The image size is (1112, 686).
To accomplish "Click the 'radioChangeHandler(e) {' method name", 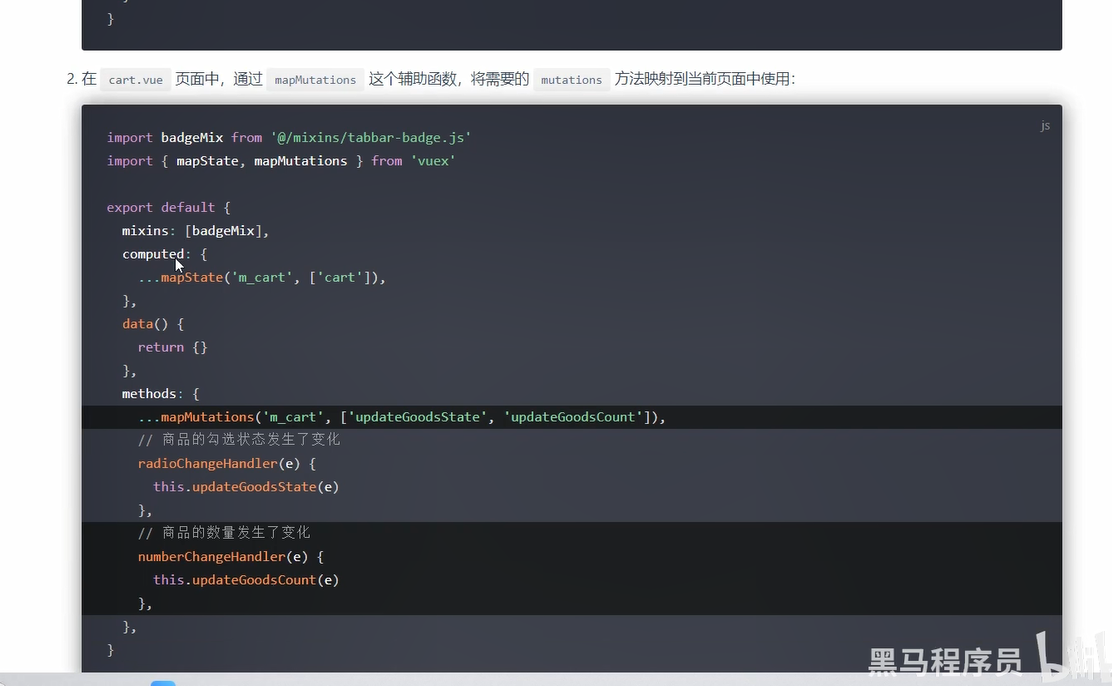I will [x=227, y=463].
